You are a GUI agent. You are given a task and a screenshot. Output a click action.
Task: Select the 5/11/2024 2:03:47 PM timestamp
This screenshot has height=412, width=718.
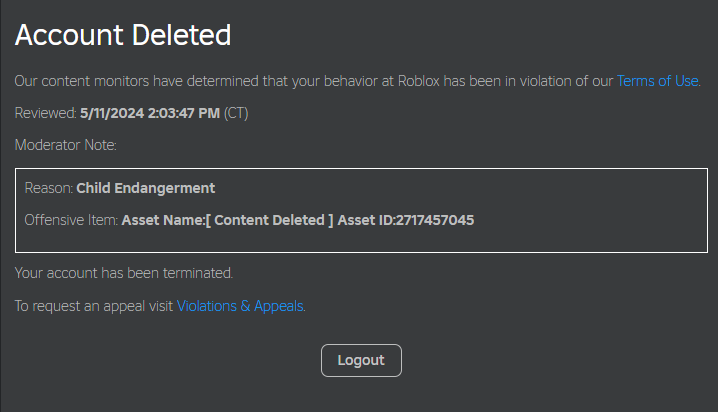(x=150, y=113)
